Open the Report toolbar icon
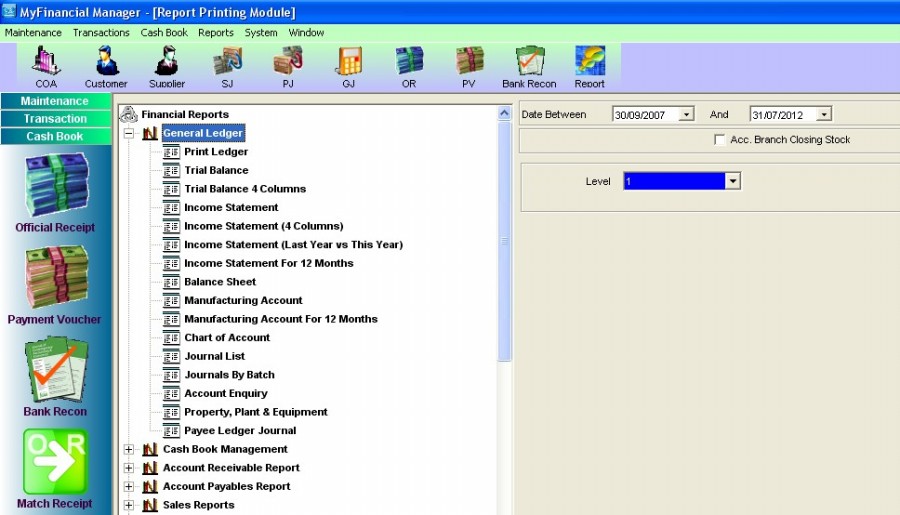 click(589, 61)
